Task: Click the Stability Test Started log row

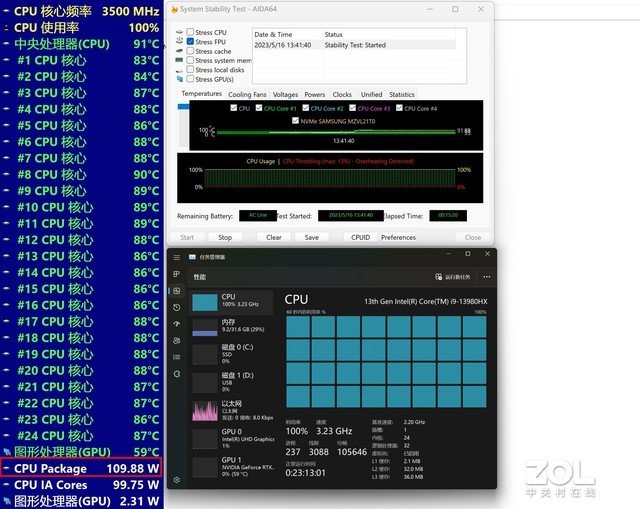Action: tap(354, 45)
